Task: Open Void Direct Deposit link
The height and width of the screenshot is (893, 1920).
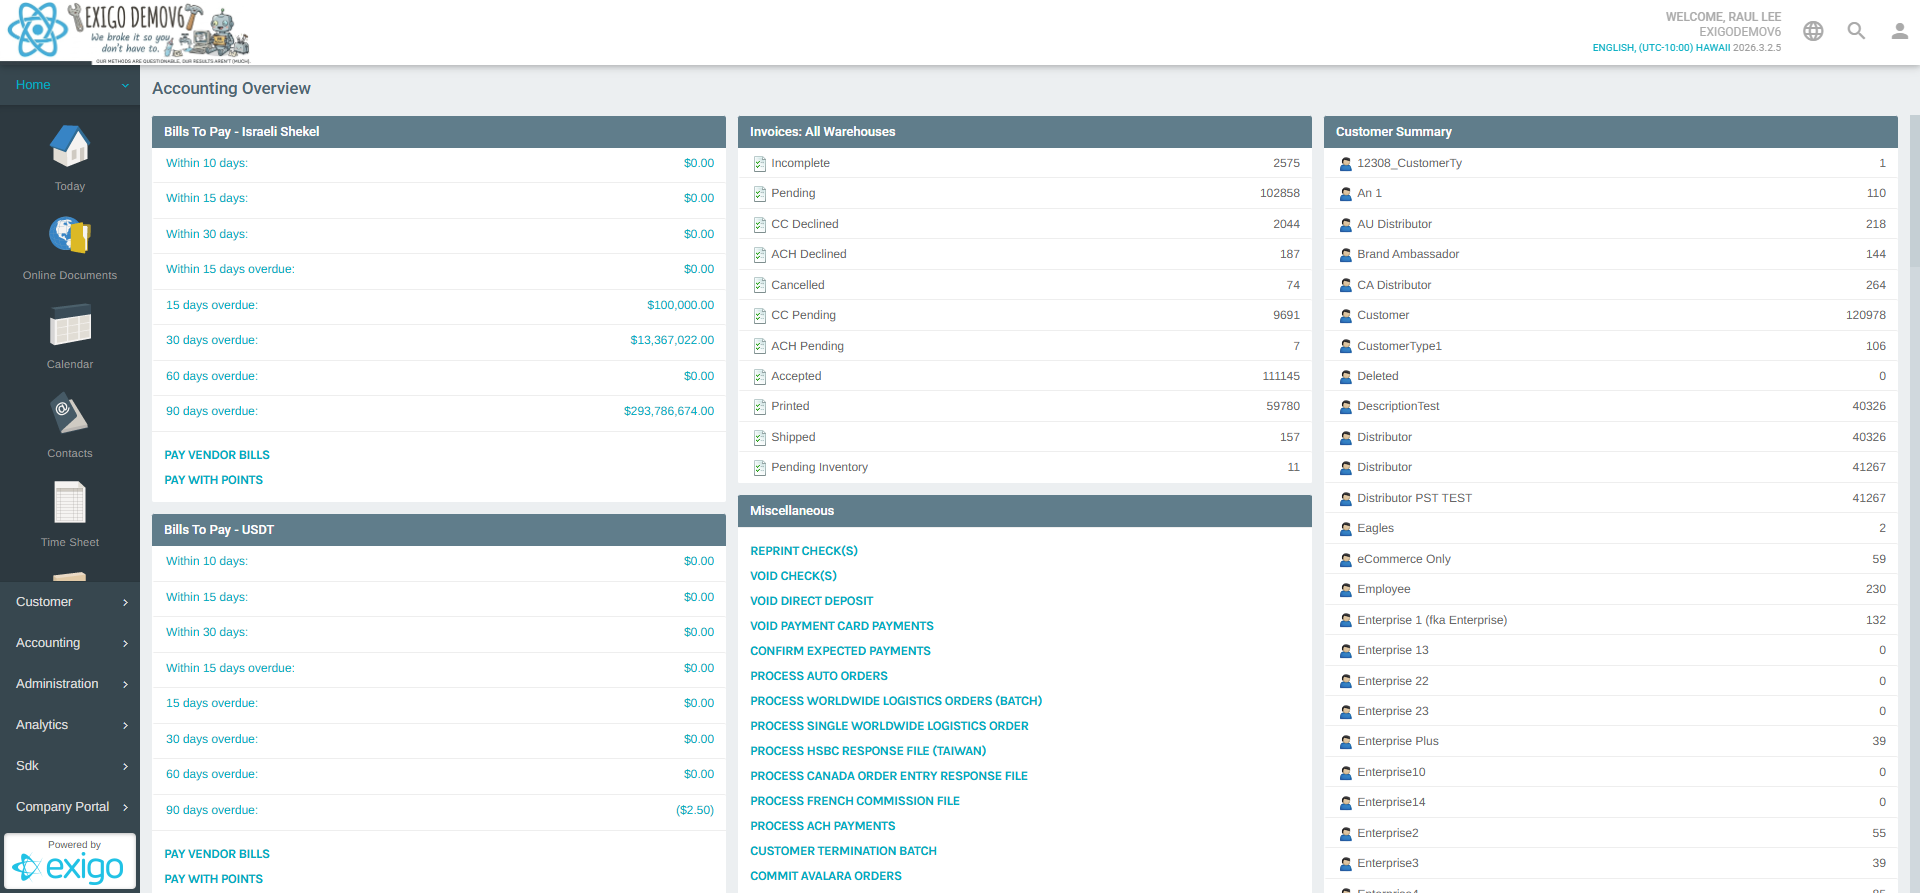Action: point(811,601)
